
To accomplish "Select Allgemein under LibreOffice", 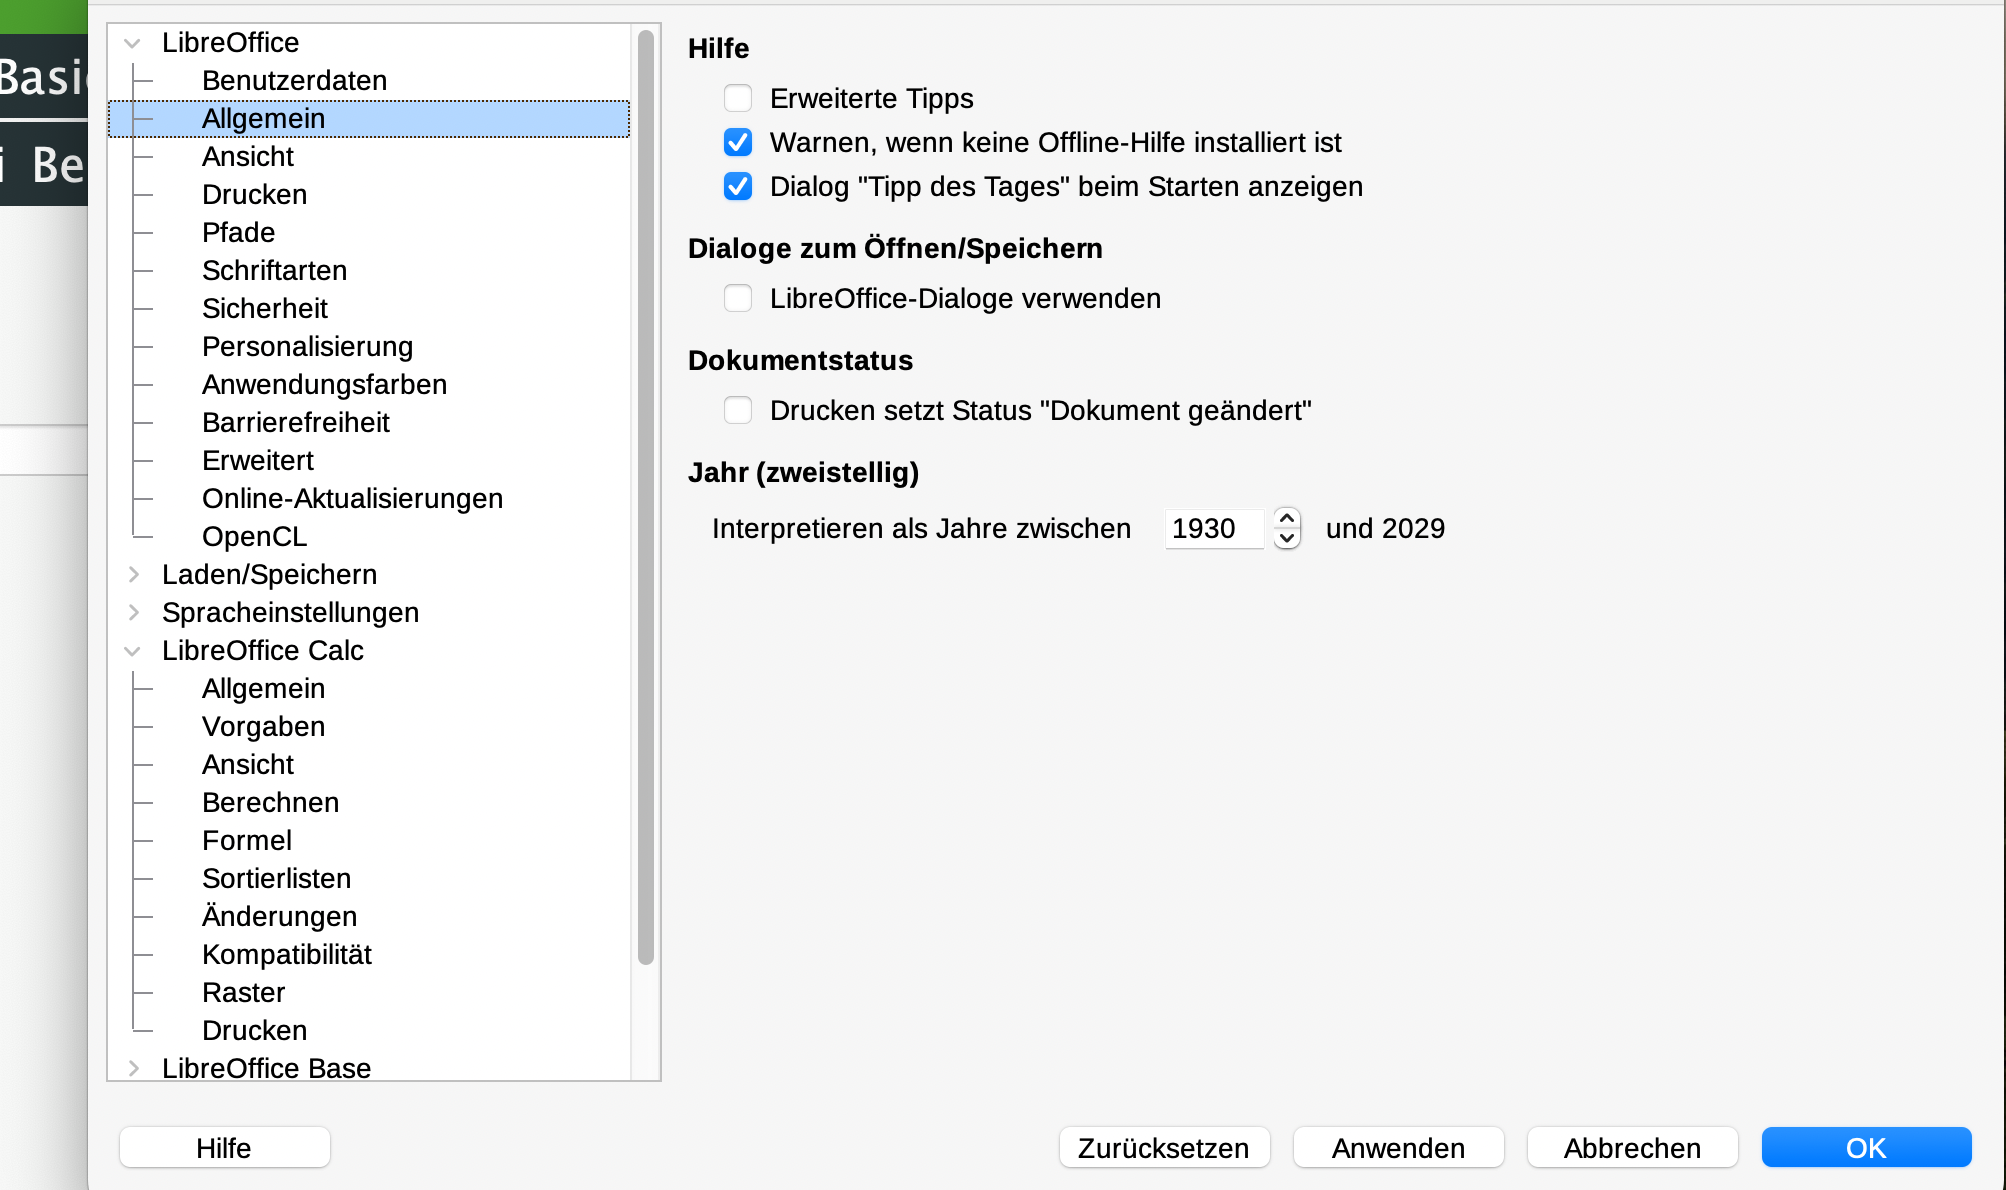I will point(263,118).
